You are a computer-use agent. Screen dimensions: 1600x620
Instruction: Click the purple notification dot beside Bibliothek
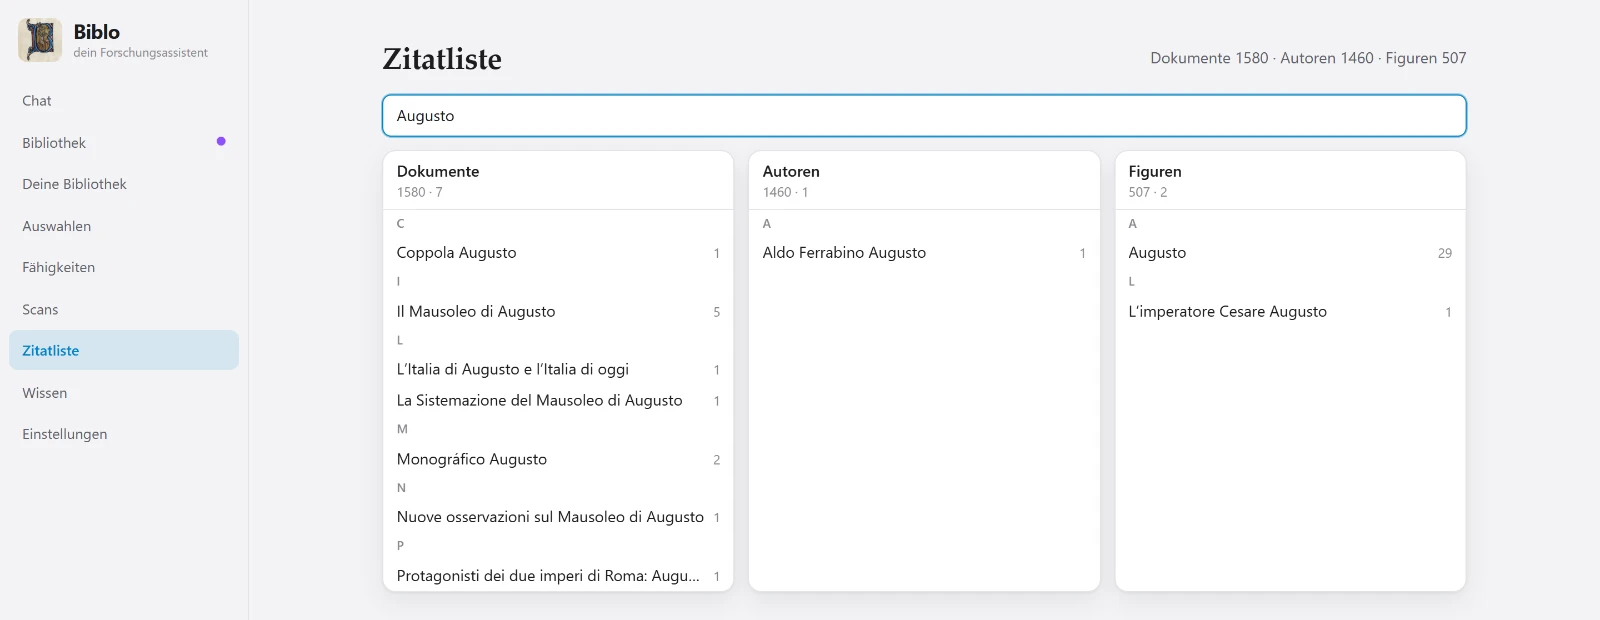point(221,141)
